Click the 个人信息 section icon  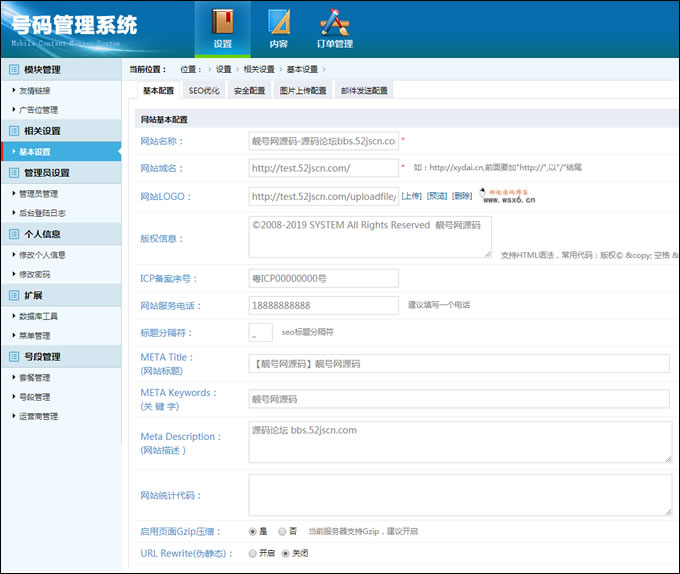[x=13, y=234]
